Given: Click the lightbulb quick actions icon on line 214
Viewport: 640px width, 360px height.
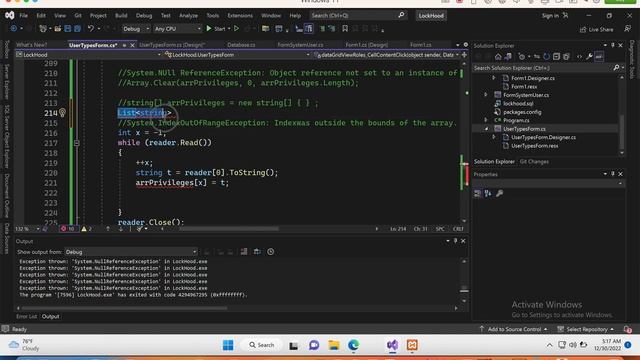Looking at the screenshot, I should (62, 113).
